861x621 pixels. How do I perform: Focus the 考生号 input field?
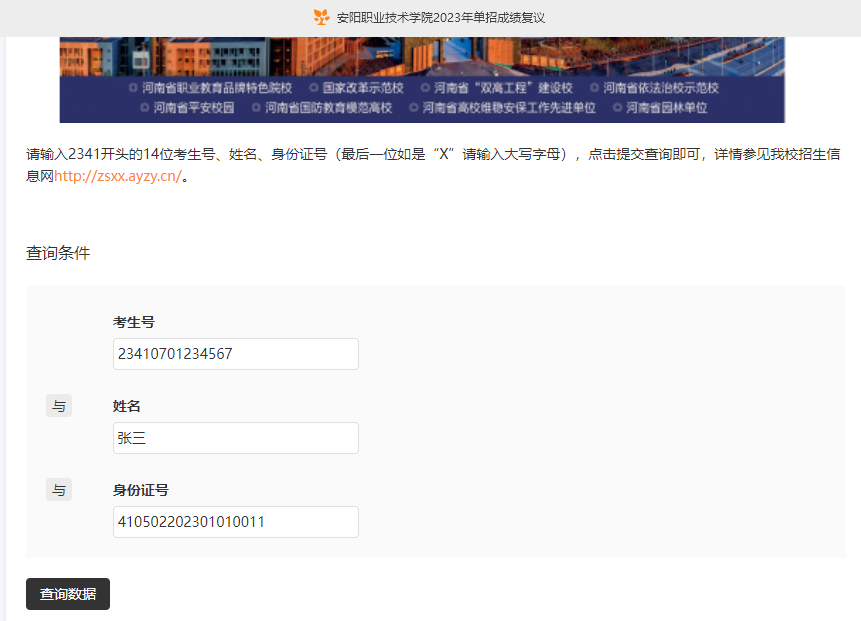235,354
